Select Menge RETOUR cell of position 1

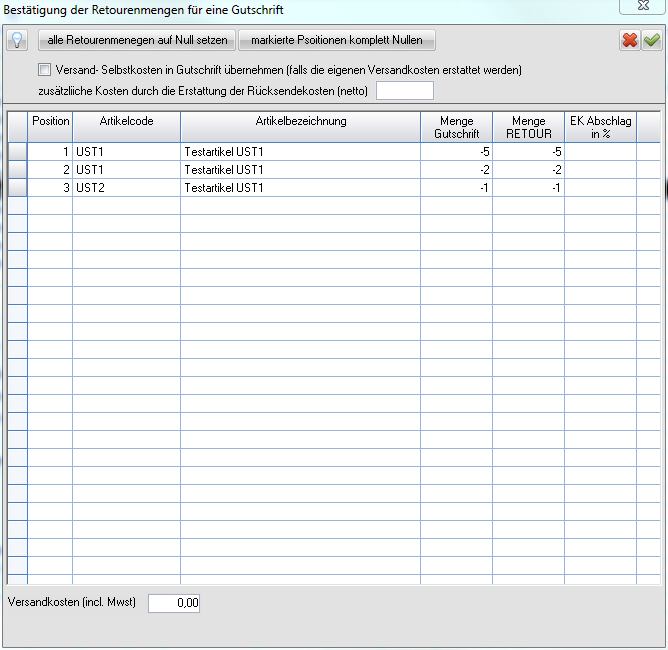(x=528, y=152)
